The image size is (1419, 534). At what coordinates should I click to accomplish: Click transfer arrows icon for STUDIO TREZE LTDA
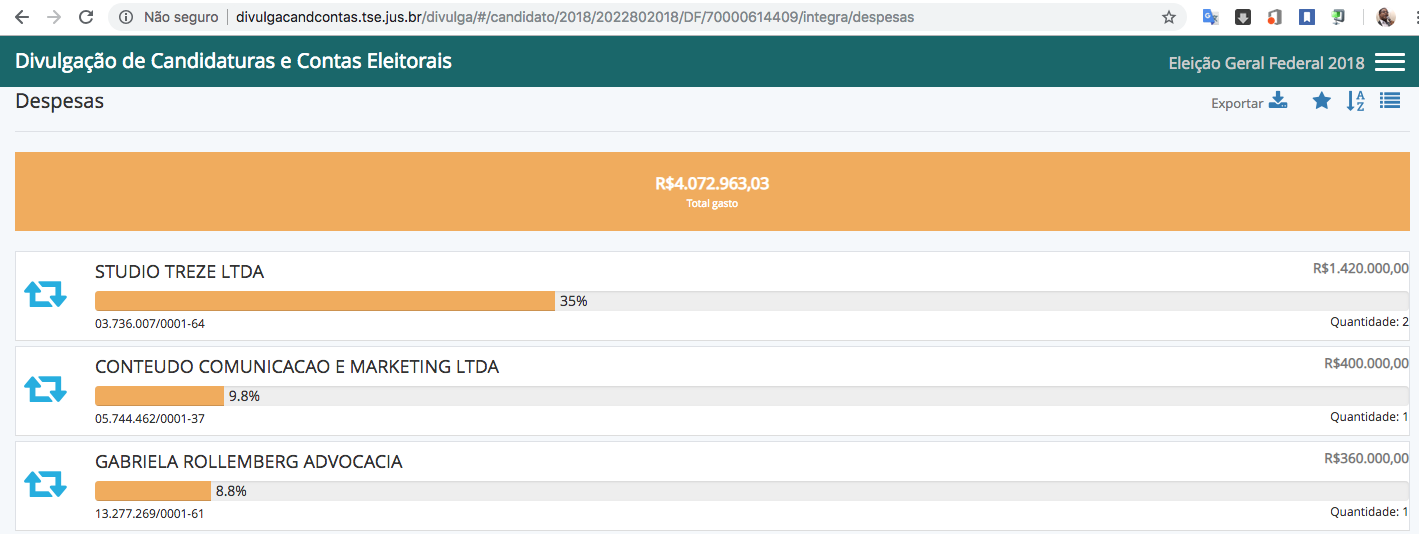pyautogui.click(x=45, y=294)
